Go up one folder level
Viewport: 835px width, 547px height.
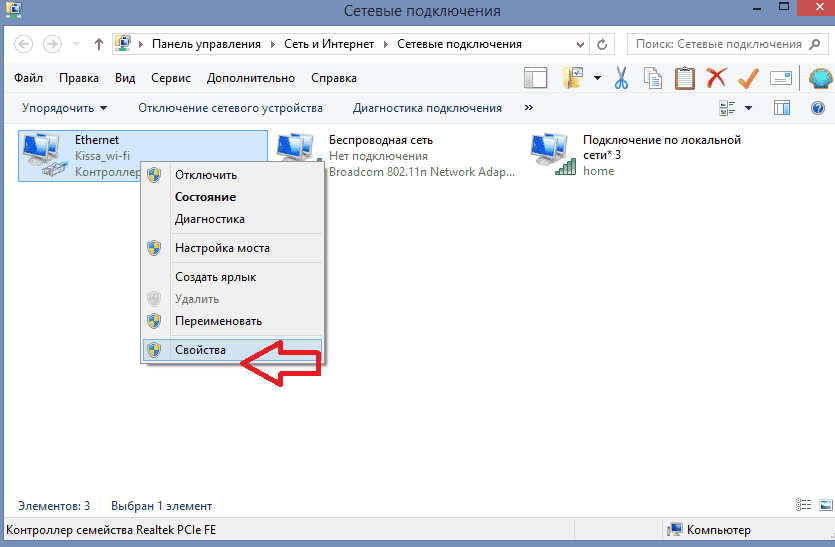[x=99, y=44]
